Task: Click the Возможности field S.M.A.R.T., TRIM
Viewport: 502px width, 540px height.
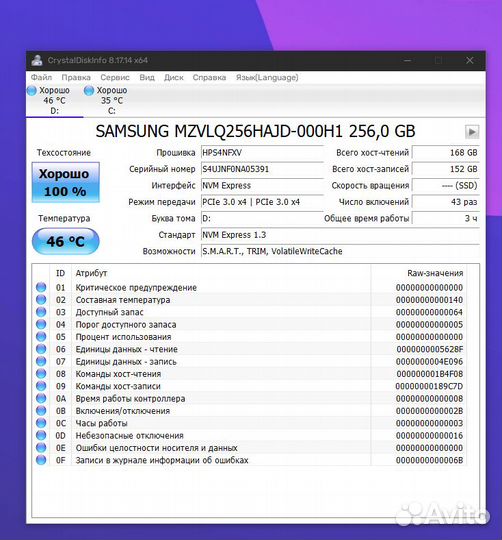Action: 340,251
